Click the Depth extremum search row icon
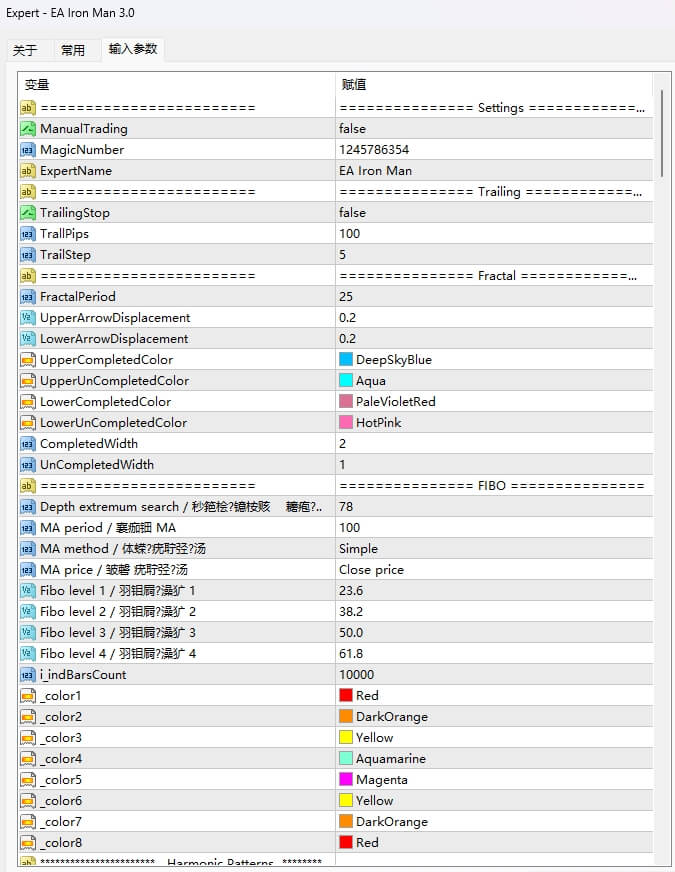 [28, 507]
